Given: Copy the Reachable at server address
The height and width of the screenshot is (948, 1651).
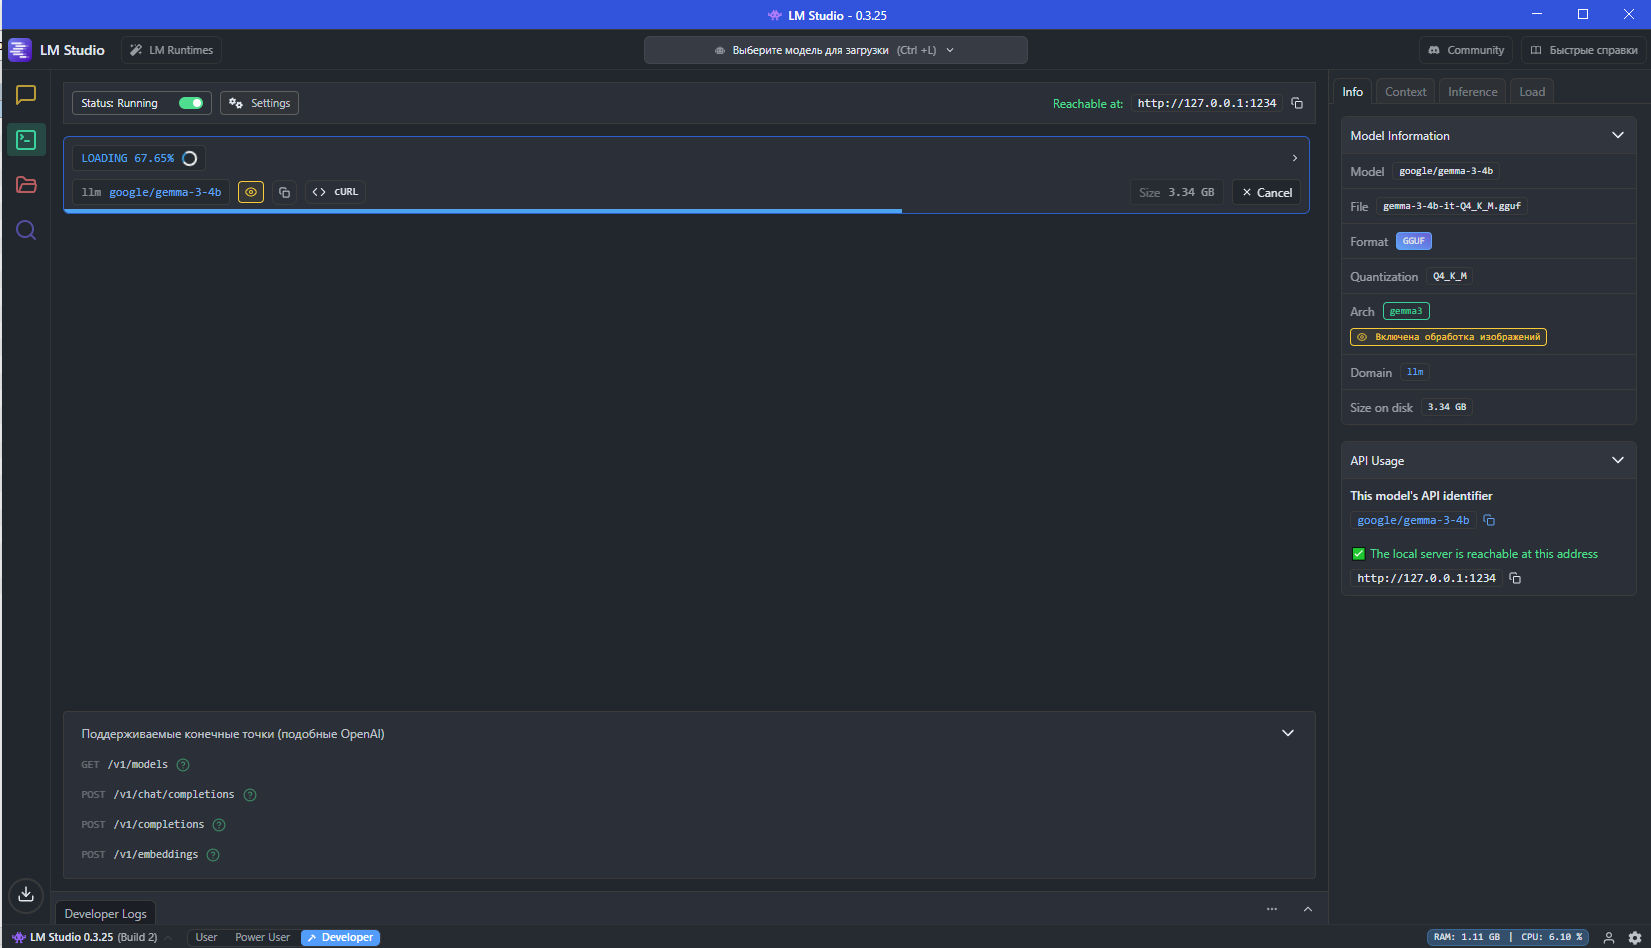Looking at the screenshot, I should [1297, 103].
